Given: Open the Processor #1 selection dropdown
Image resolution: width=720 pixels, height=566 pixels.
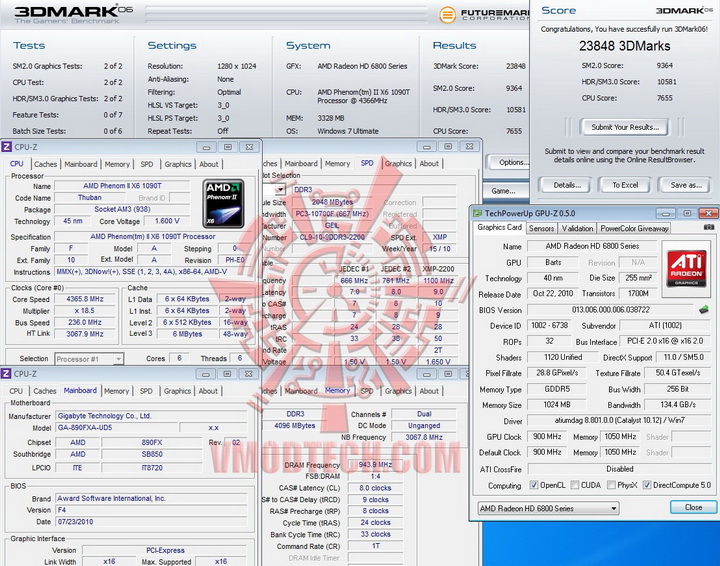Looking at the screenshot, I should [x=89, y=359].
